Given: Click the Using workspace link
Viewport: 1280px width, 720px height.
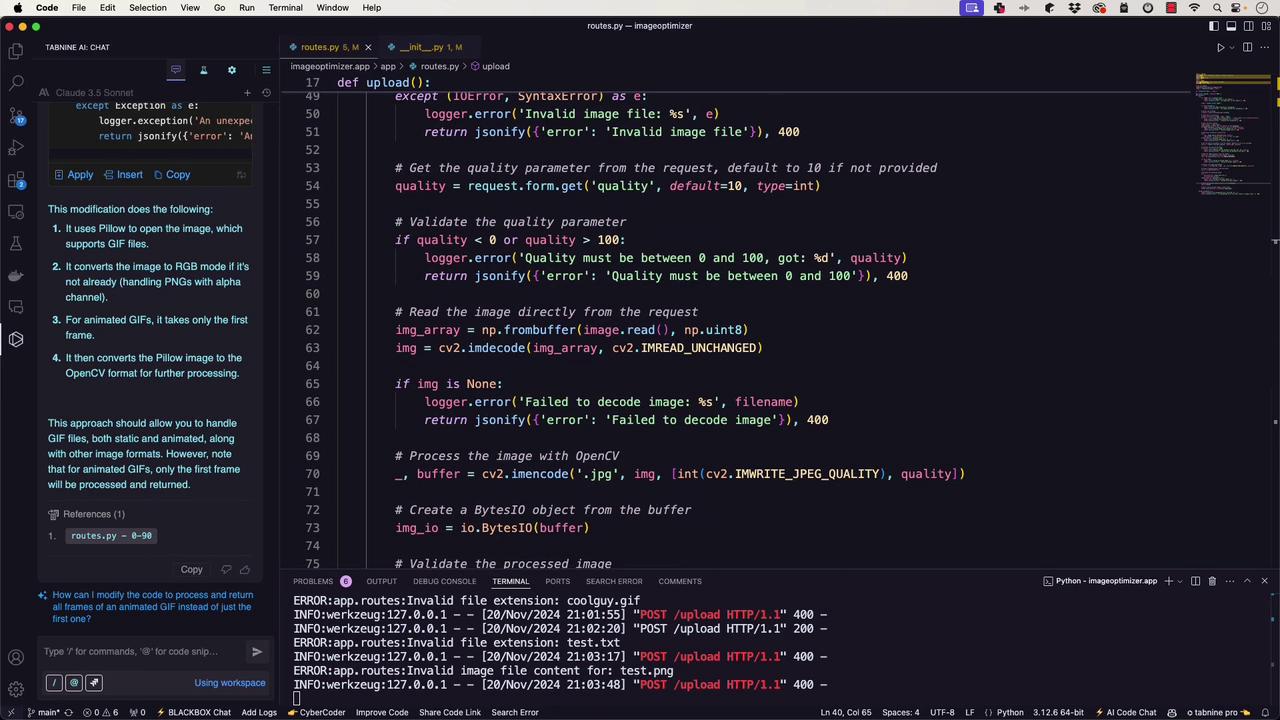Looking at the screenshot, I should pos(230,683).
